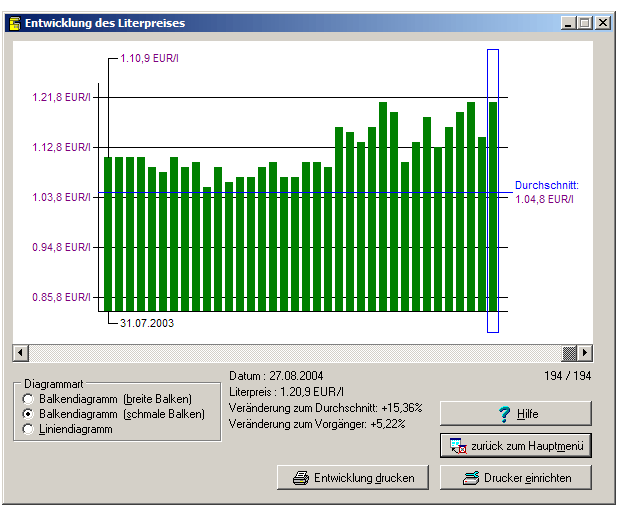Minimize the Entwicklung des Literpreises window
Screen dimensions: 618x514
pos(568,23)
